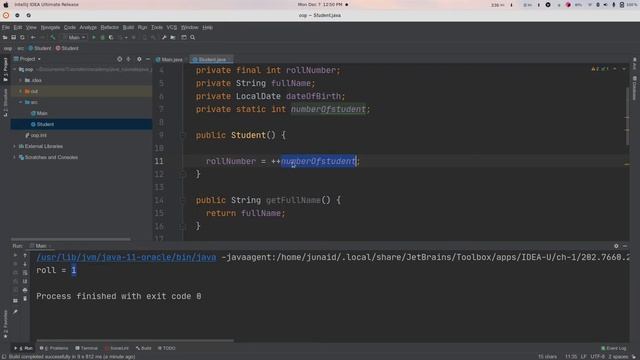
Task: Click the Up stack trace arrow
Action: [25, 255]
